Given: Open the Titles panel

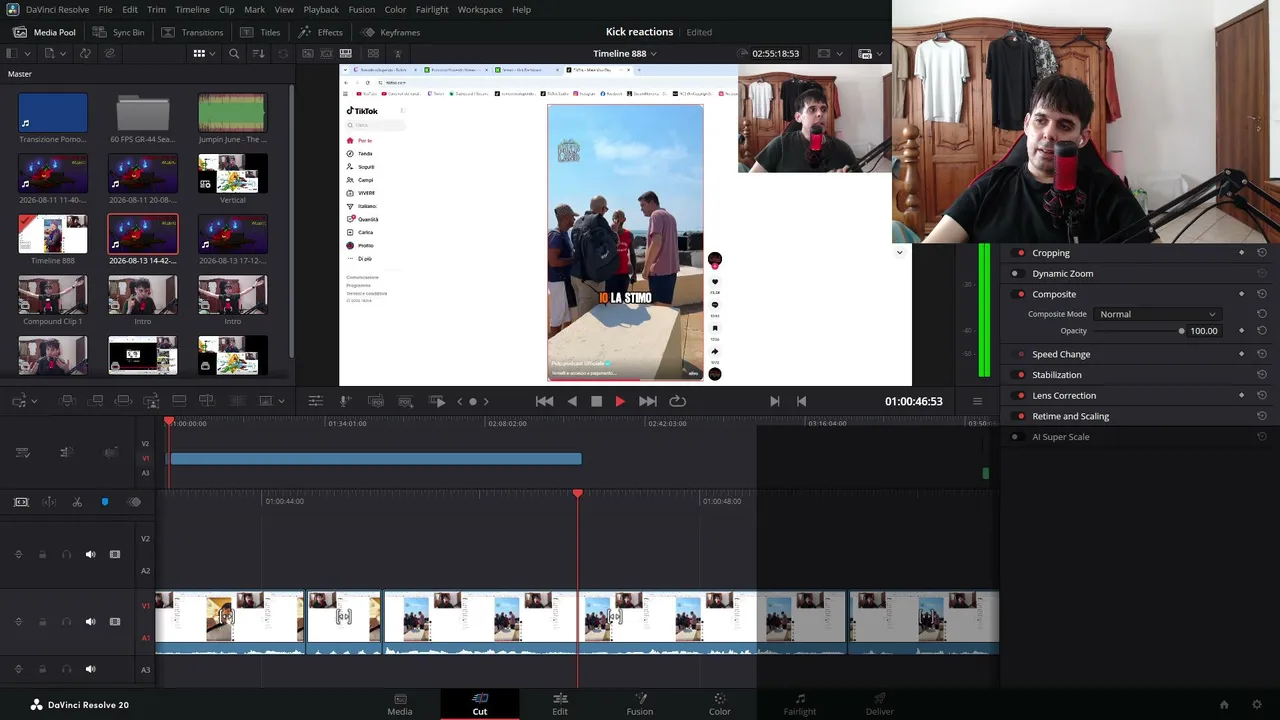Looking at the screenshot, I should [x=260, y=32].
